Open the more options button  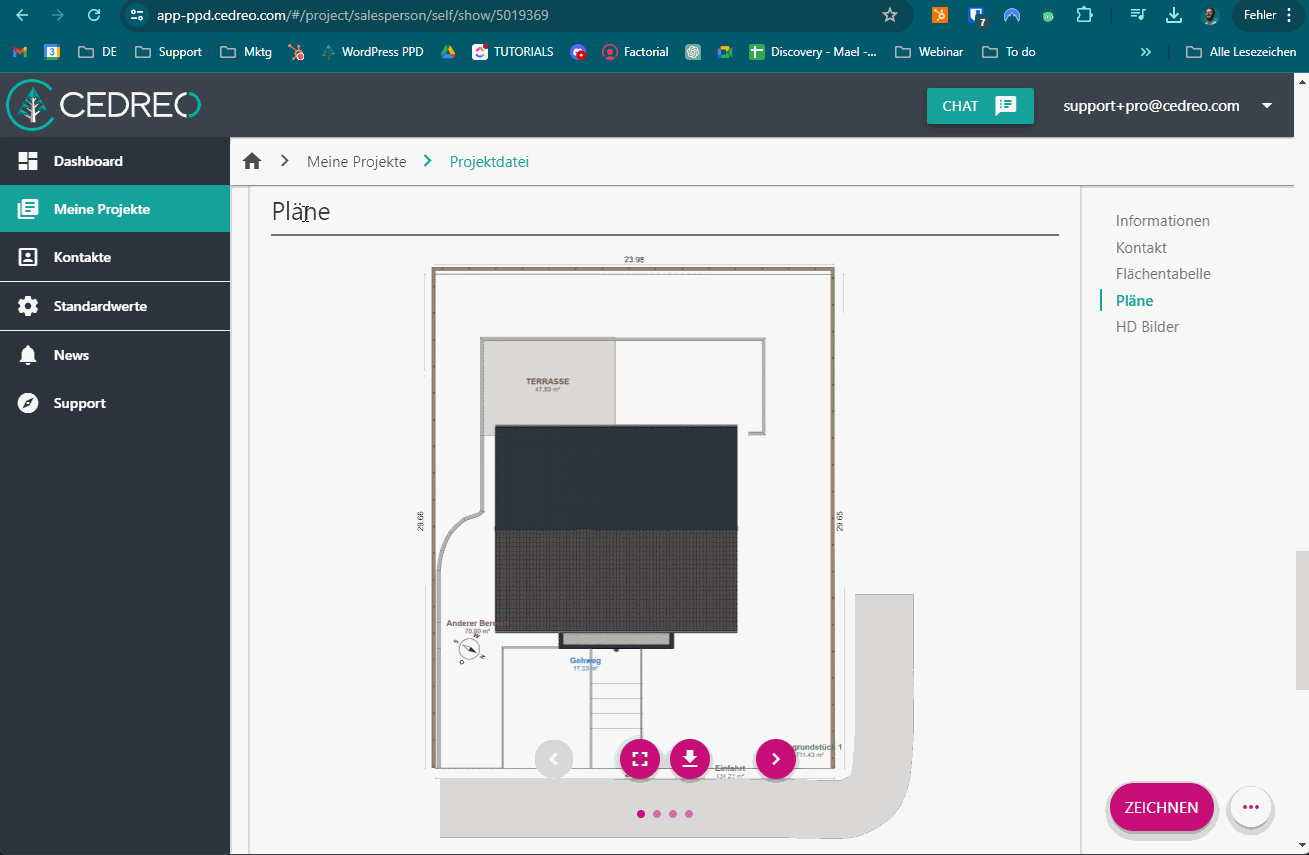click(x=1250, y=807)
